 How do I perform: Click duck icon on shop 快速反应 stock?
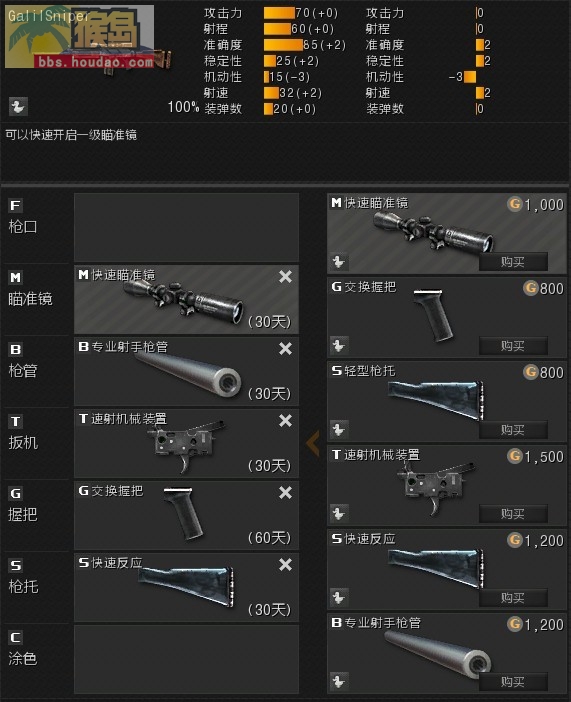339,598
